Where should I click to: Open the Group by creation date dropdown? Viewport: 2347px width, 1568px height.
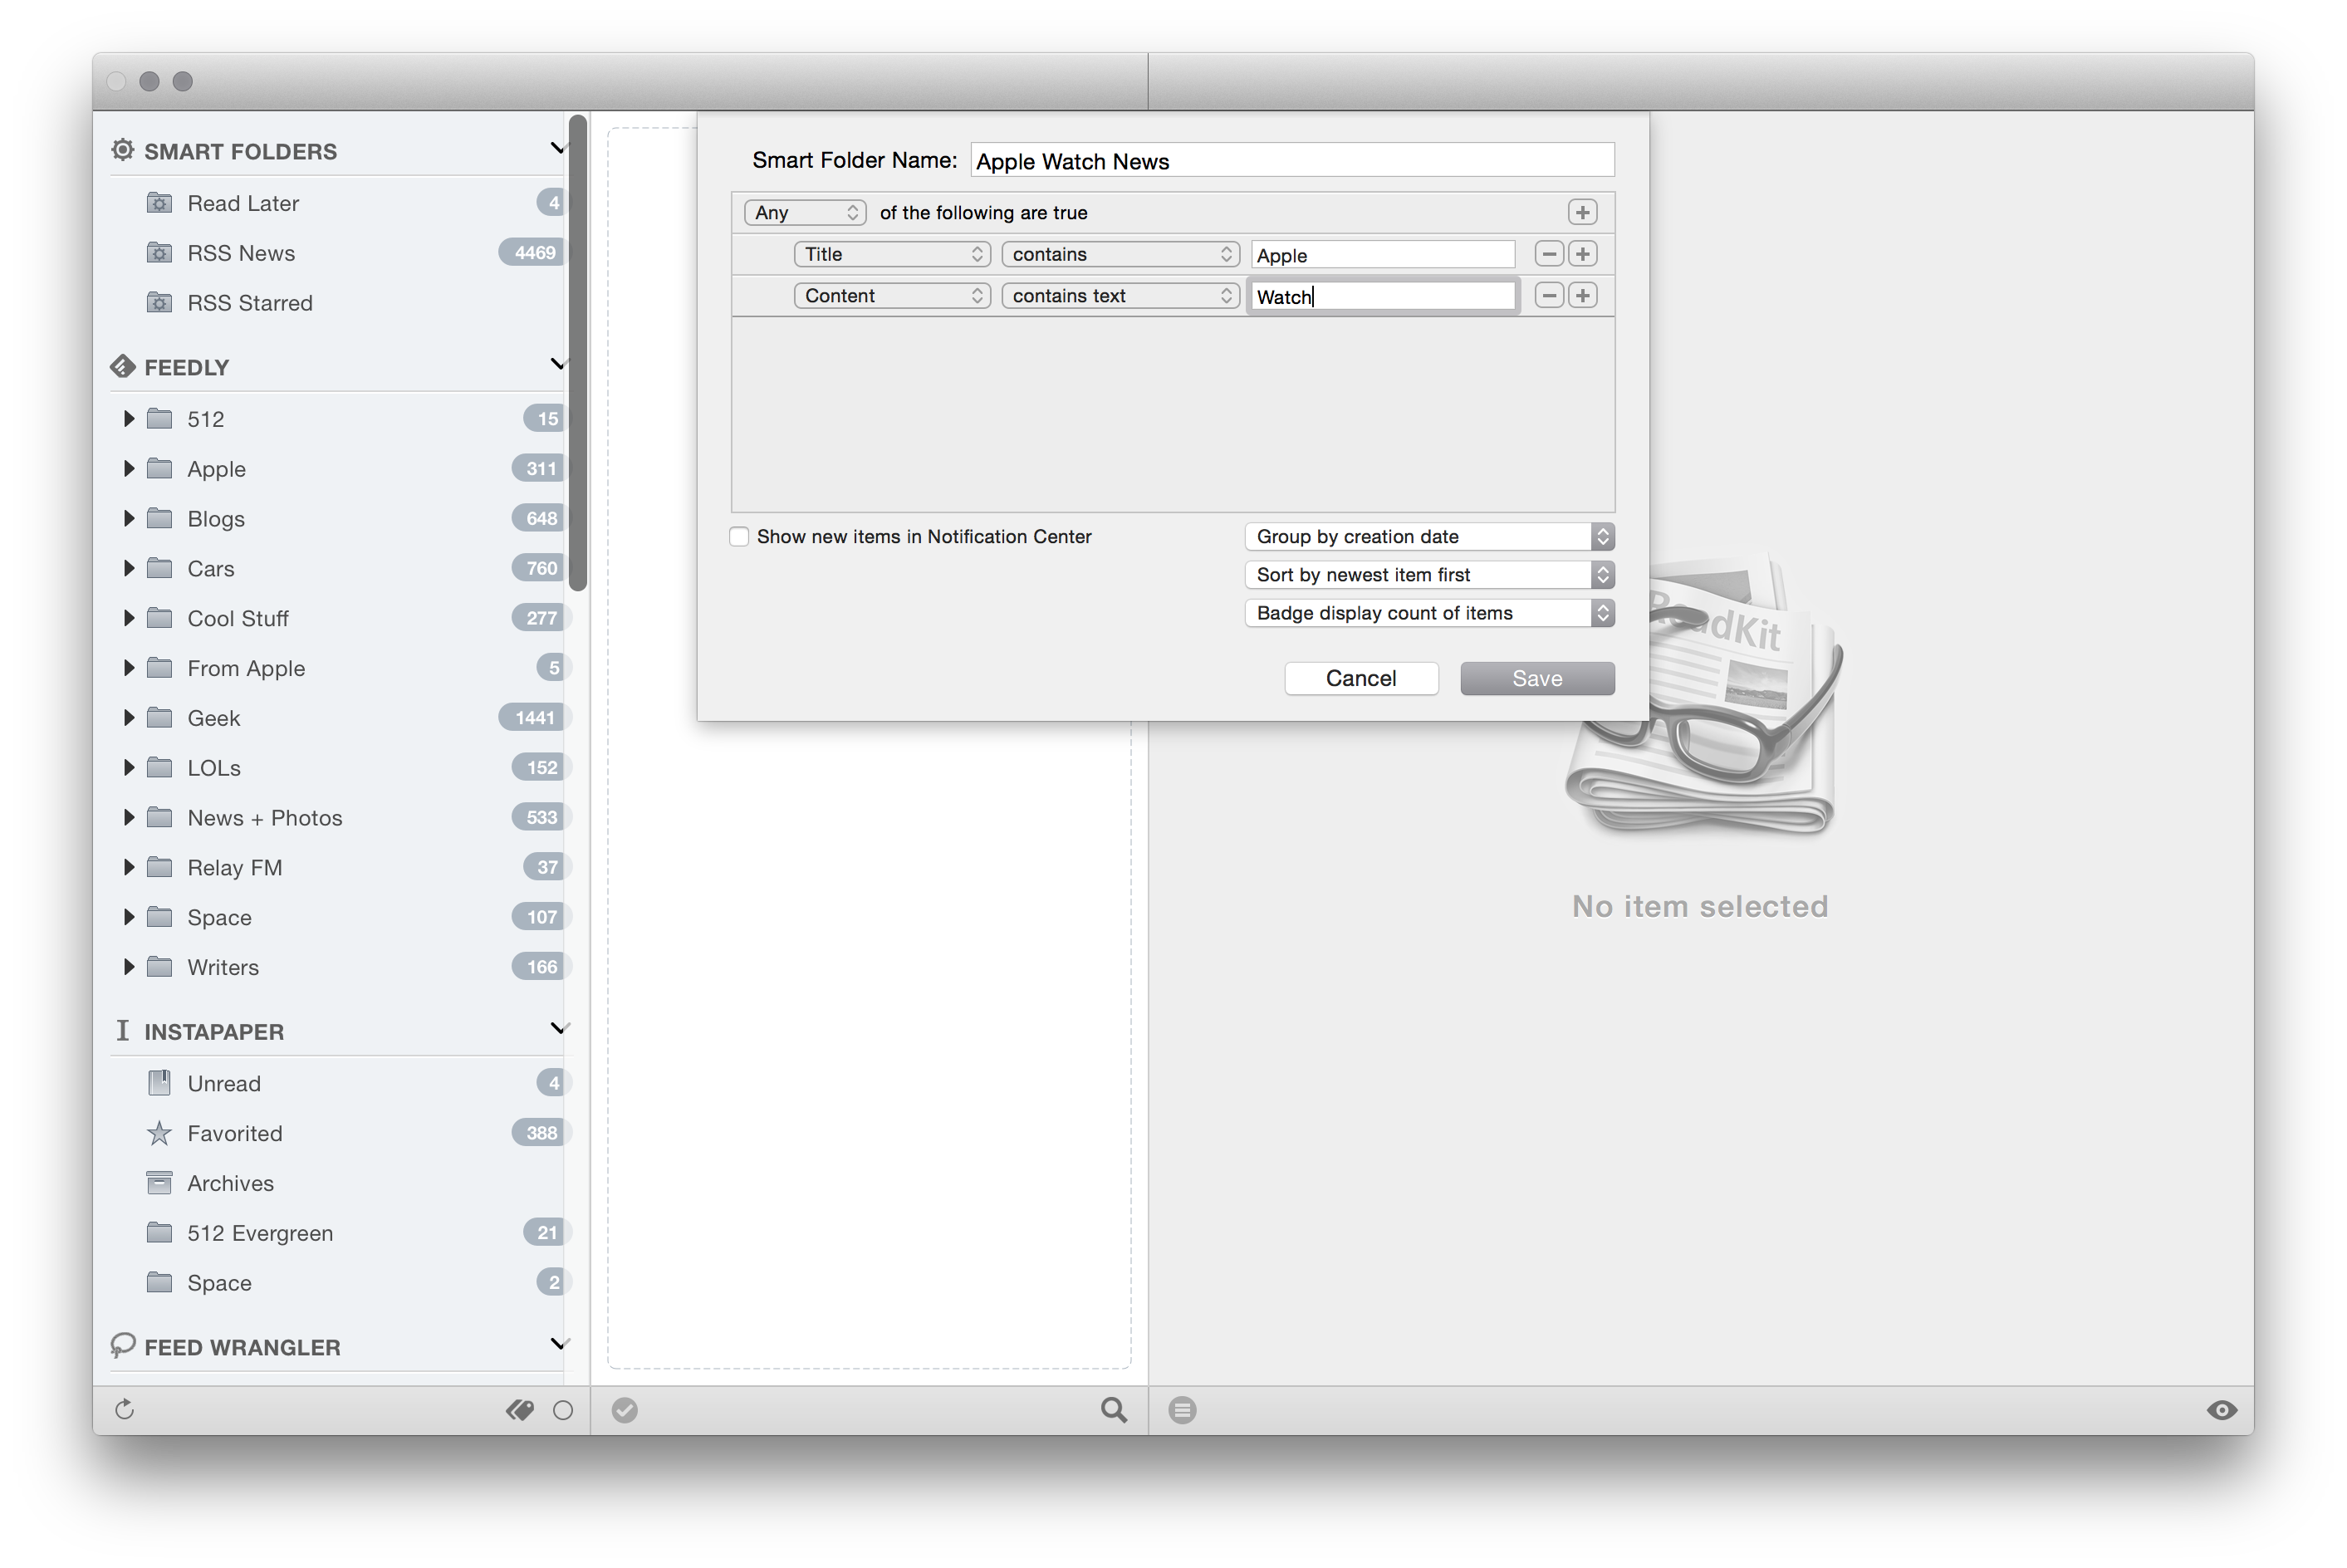click(1427, 536)
